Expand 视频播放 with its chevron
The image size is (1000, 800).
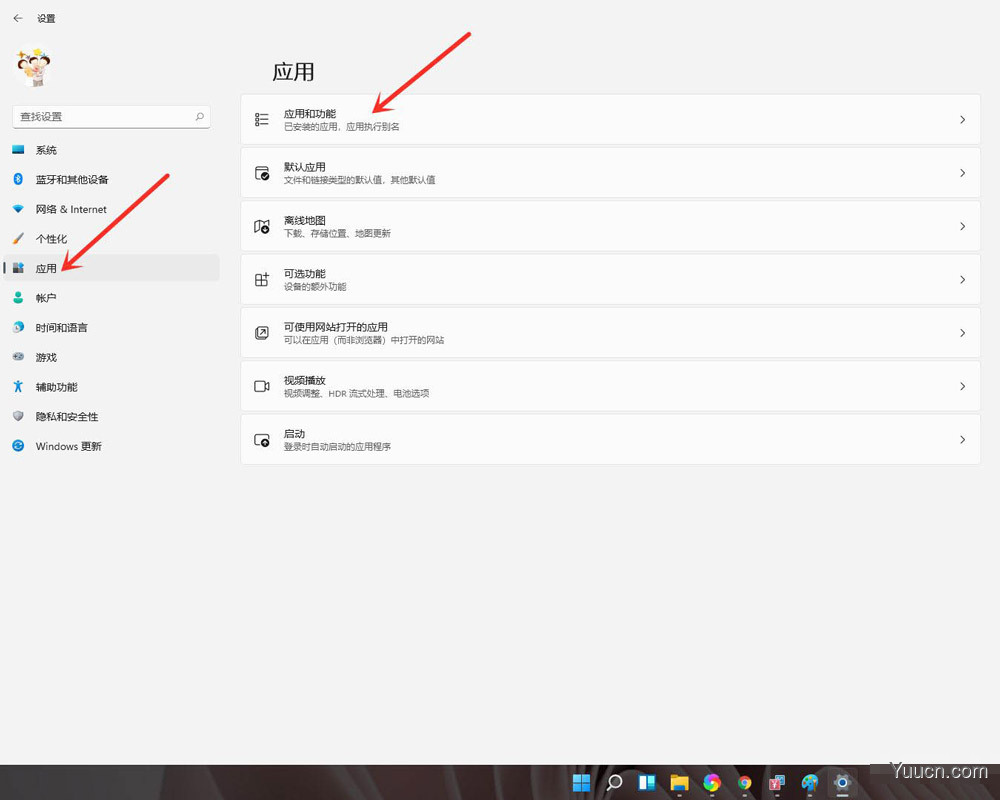(962, 386)
